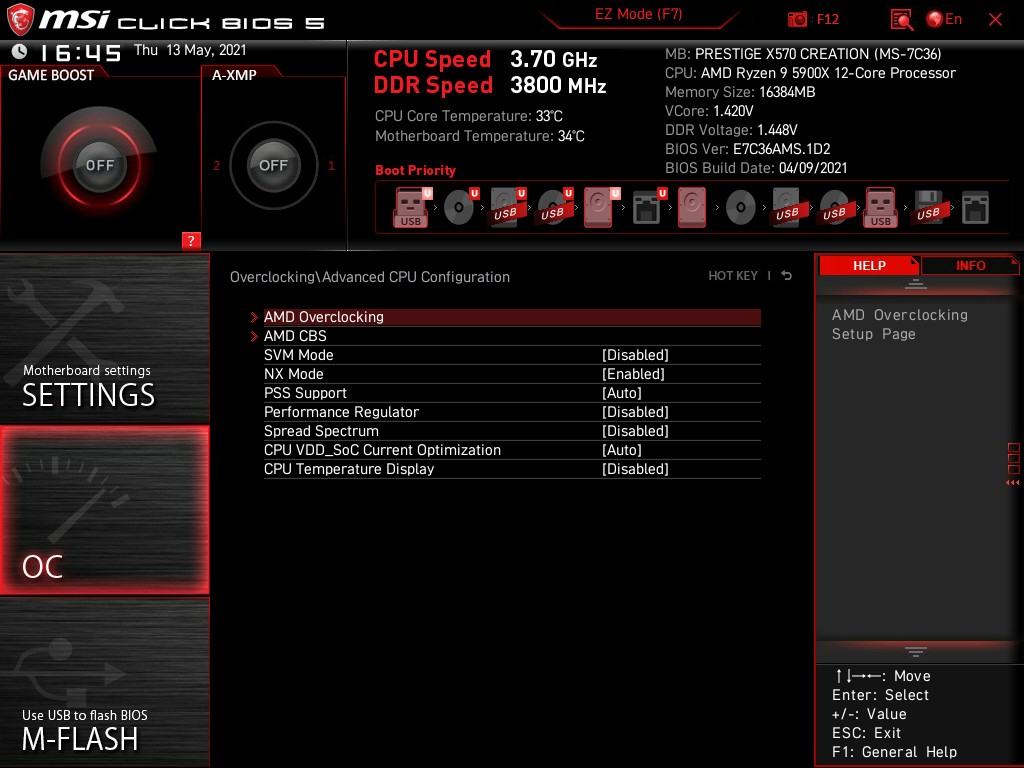Image resolution: width=1024 pixels, height=768 pixels.
Task: Open the BIOS search magnifier icon
Action: pyautogui.click(x=902, y=20)
